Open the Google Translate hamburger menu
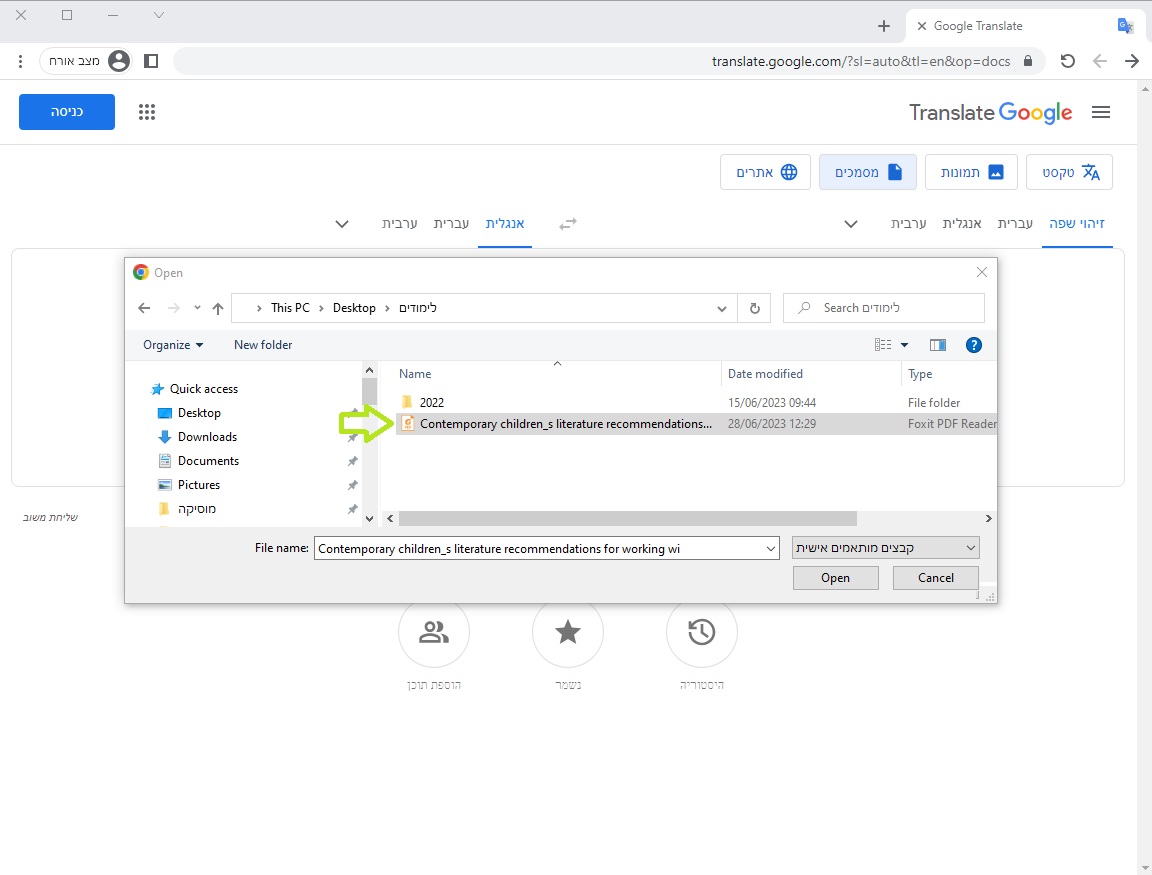 coord(1101,112)
